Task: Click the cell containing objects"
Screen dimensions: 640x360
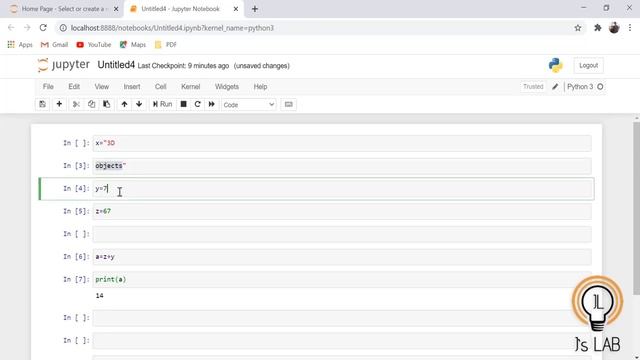Action: [x=342, y=166]
